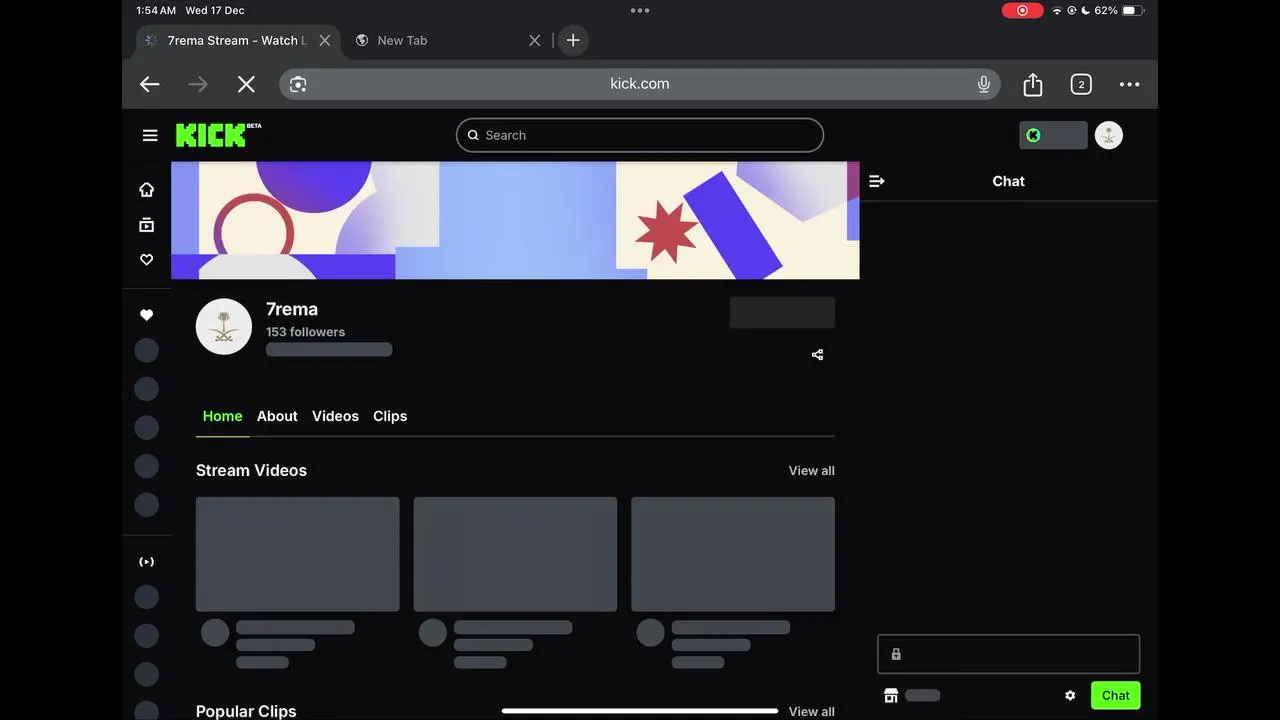Open the third stream video thumbnail
The image size is (1280, 720).
click(733, 554)
